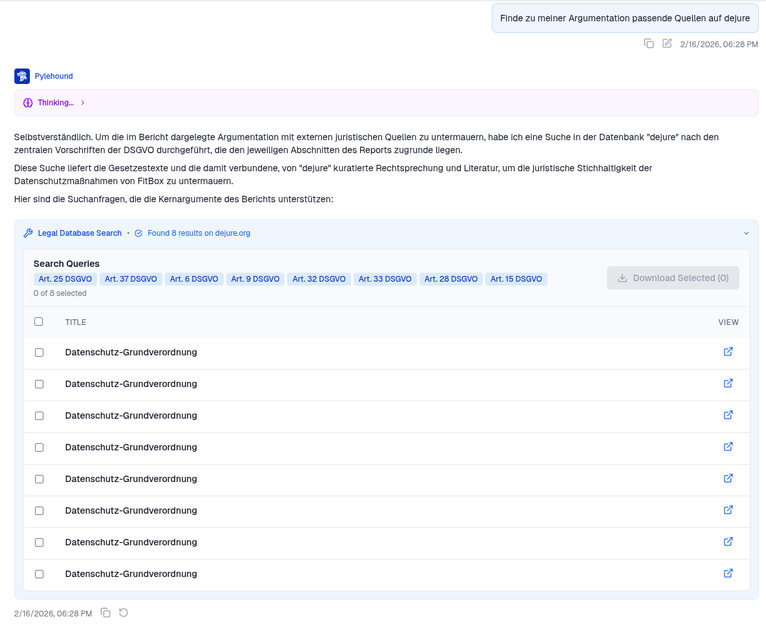Open the last result's external view icon
Image resolution: width=766 pixels, height=630 pixels.
[728, 574]
